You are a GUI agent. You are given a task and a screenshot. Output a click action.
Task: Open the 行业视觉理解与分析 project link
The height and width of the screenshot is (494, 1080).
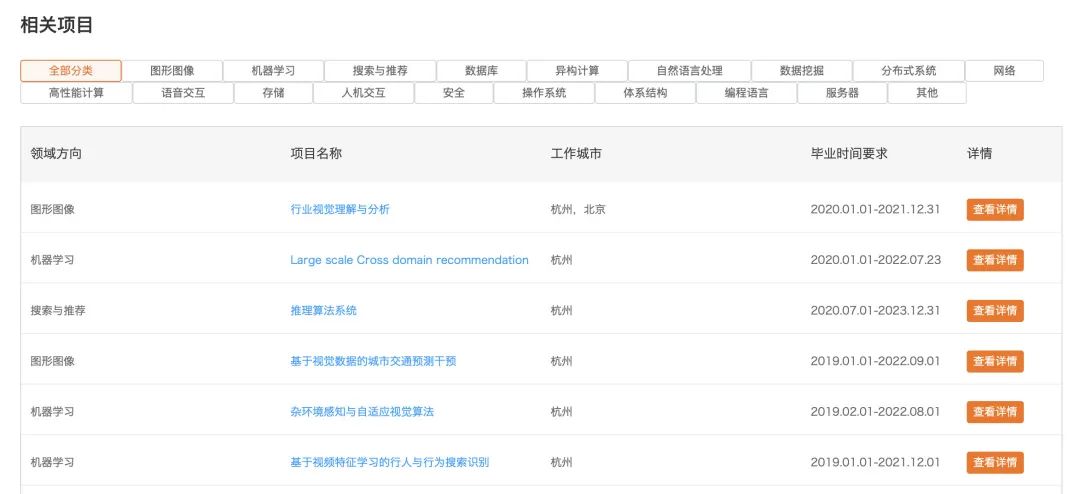click(340, 209)
